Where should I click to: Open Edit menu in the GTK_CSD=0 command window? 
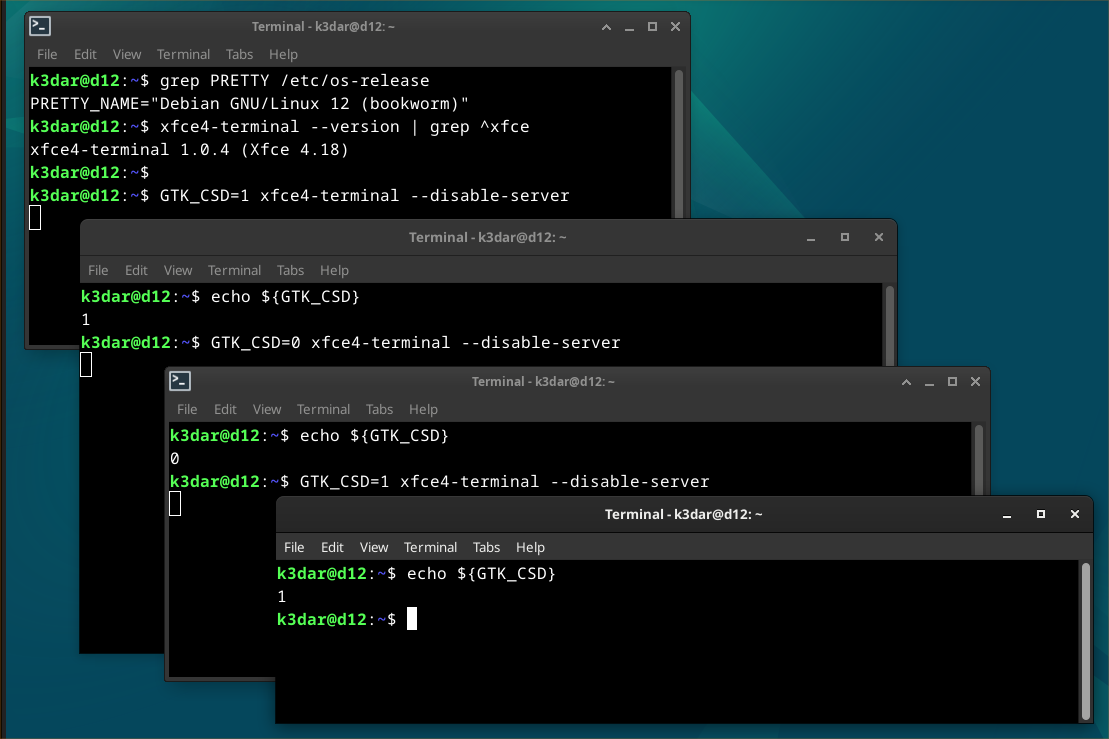[x=136, y=270]
